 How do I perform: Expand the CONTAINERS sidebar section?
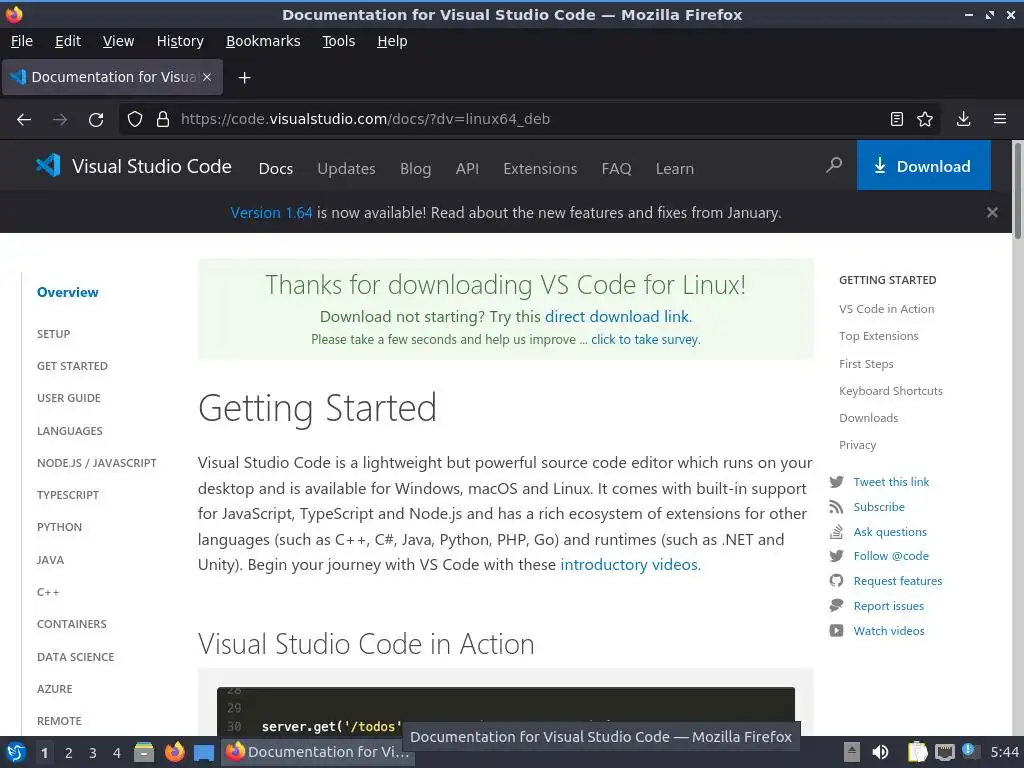(72, 624)
